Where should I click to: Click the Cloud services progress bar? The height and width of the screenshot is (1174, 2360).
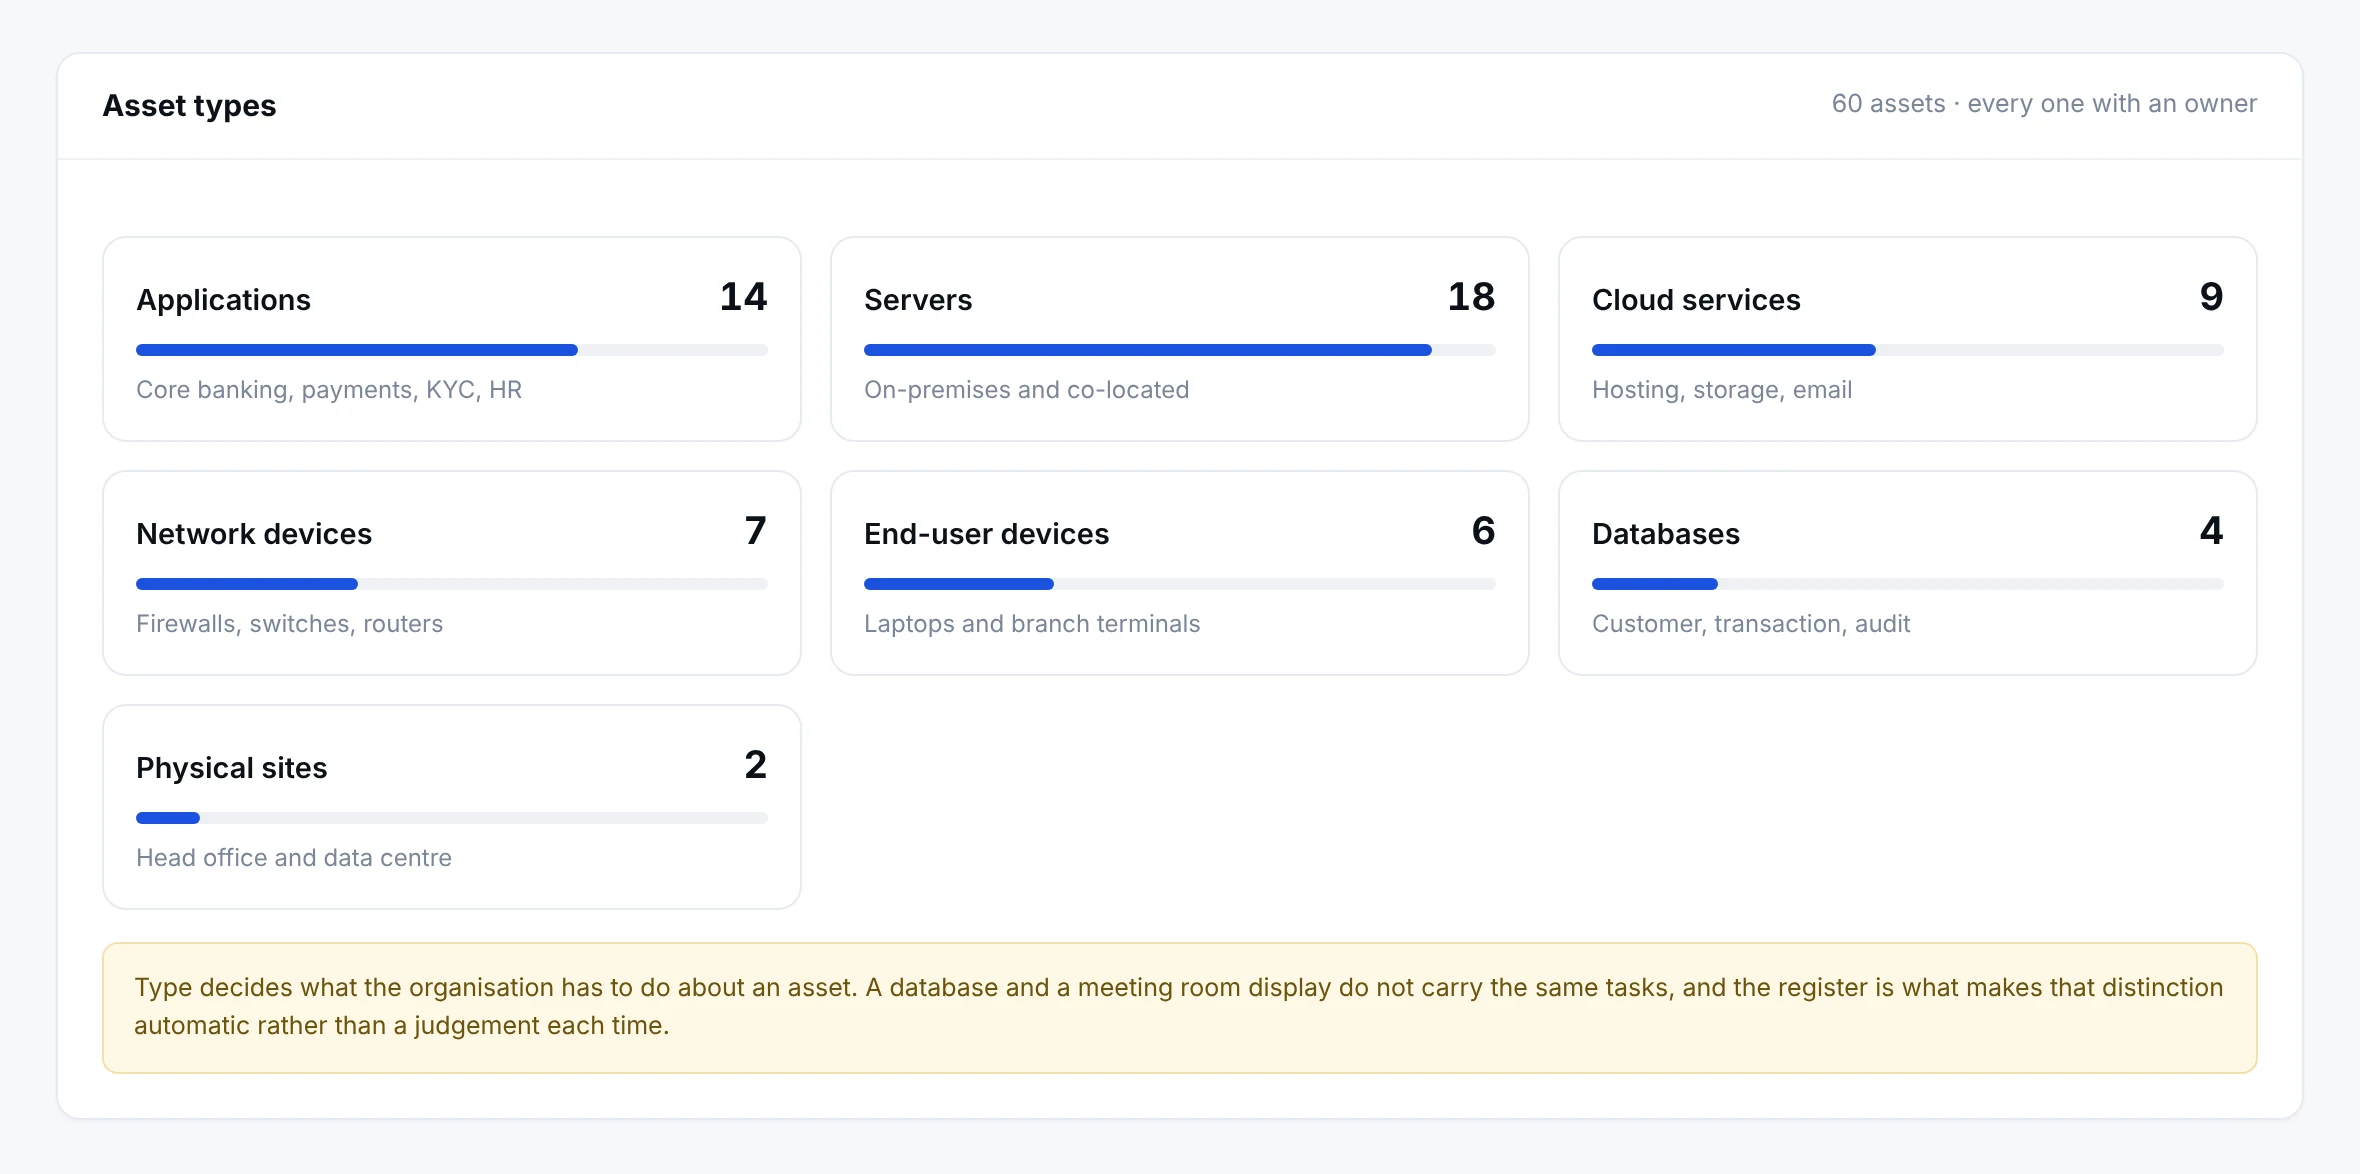(x=1908, y=350)
